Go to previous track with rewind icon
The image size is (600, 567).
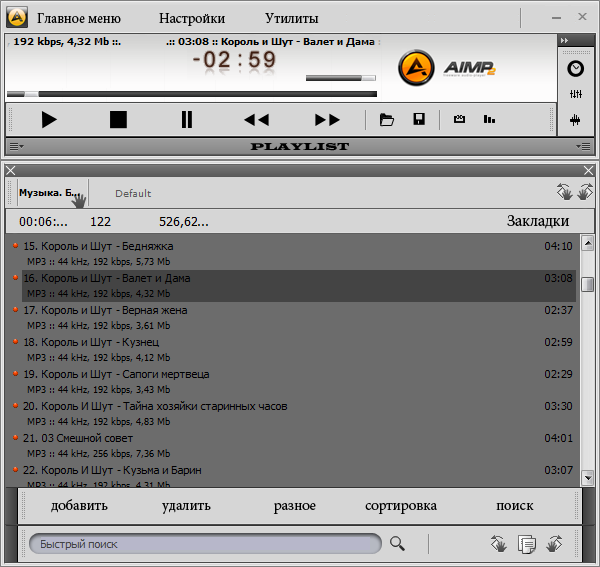[x=257, y=120]
